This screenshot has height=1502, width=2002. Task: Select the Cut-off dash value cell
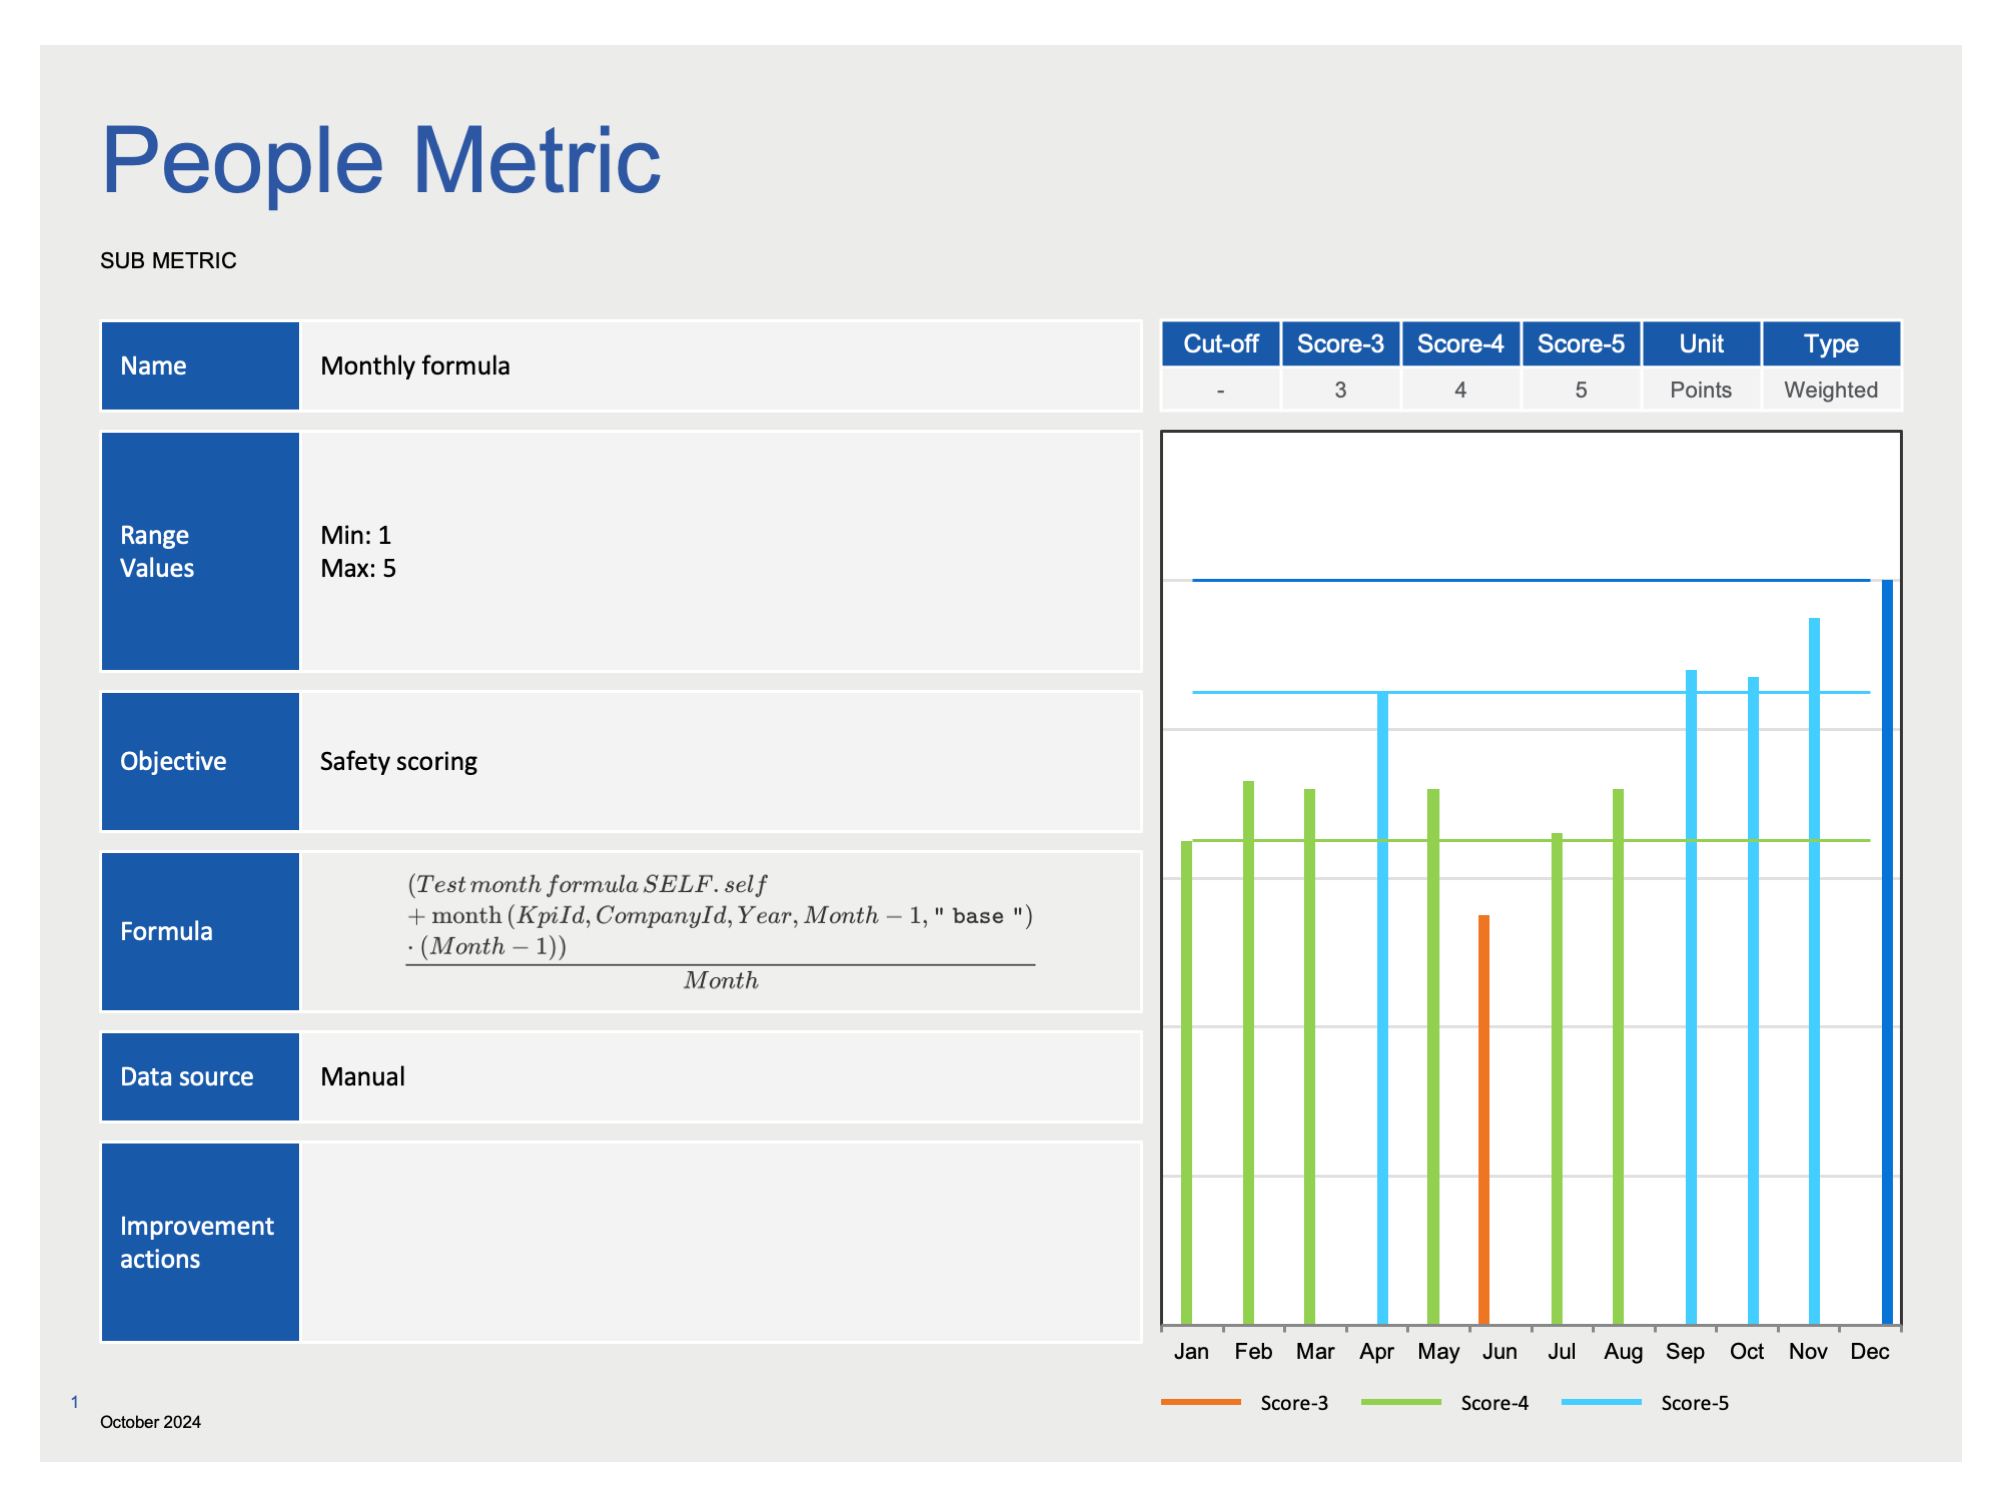pos(1220,390)
